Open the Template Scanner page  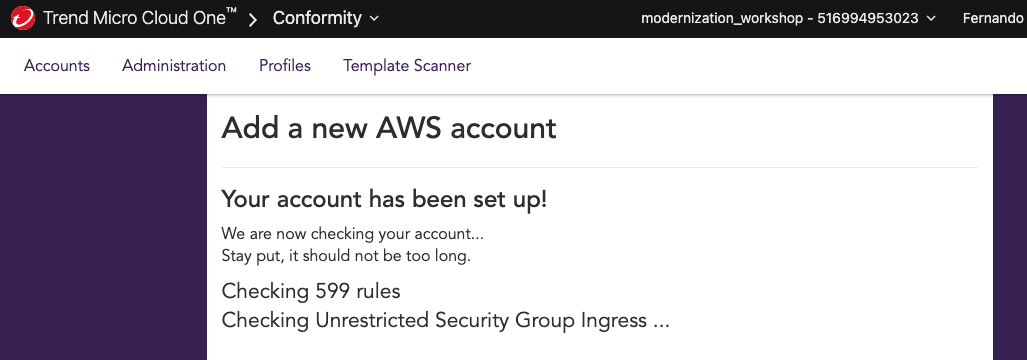407,65
